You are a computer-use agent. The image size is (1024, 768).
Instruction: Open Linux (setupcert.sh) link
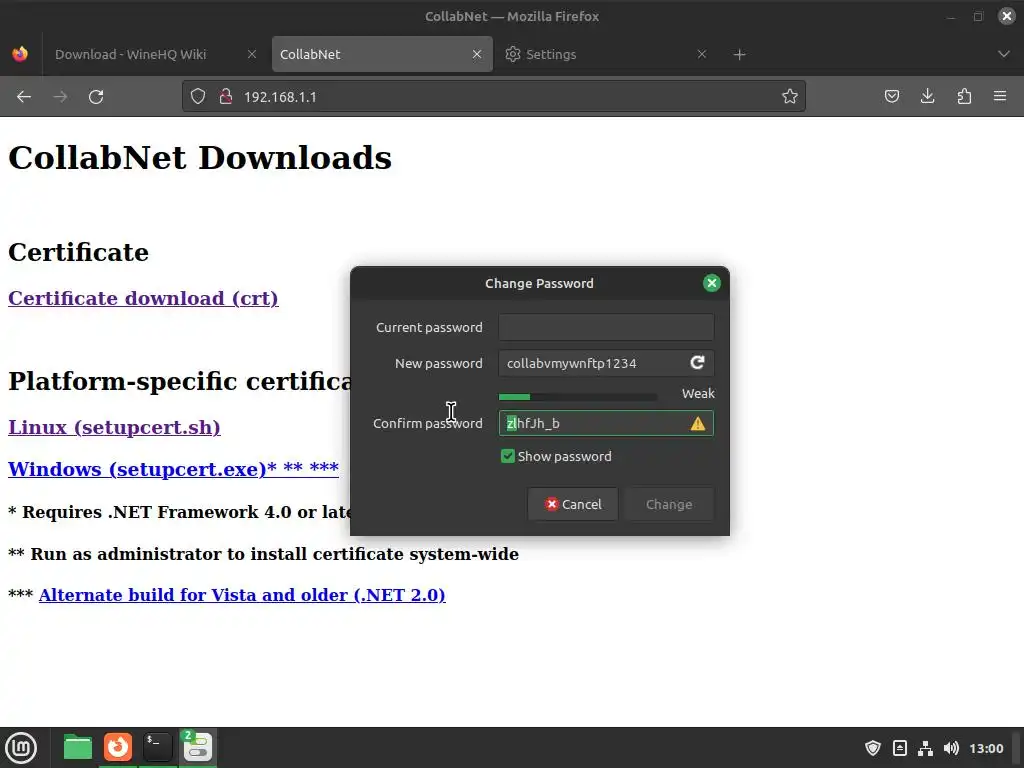pyautogui.click(x=114, y=428)
